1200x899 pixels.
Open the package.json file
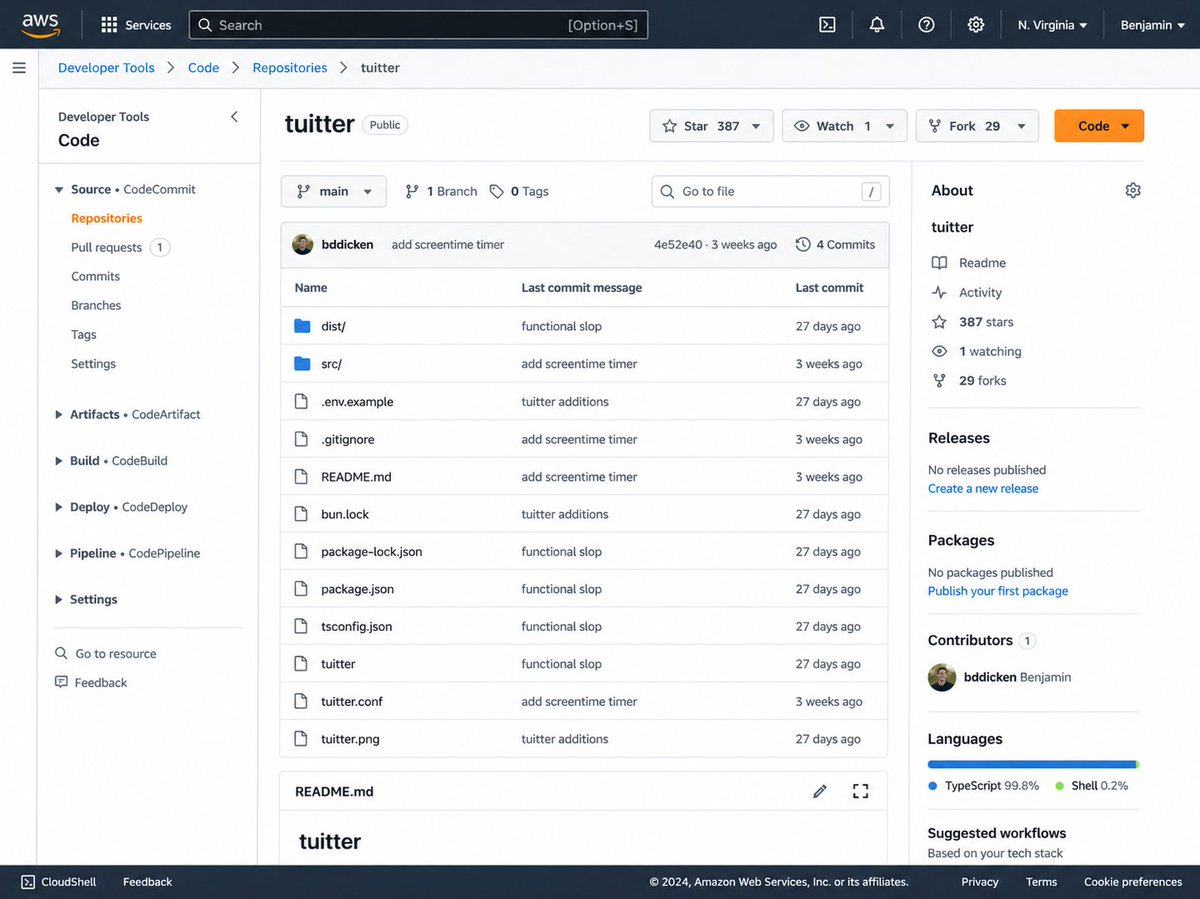point(357,589)
